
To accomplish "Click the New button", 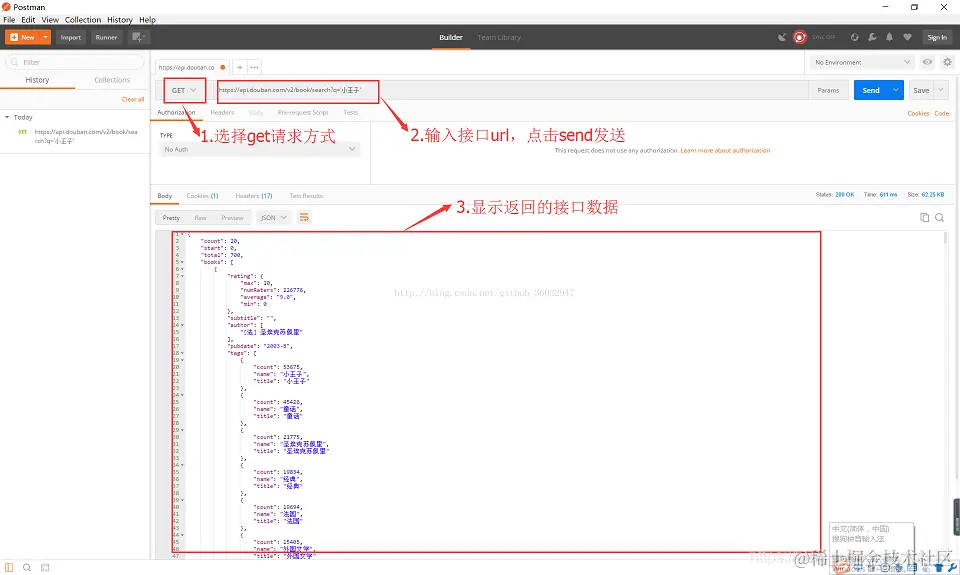I will coord(23,37).
